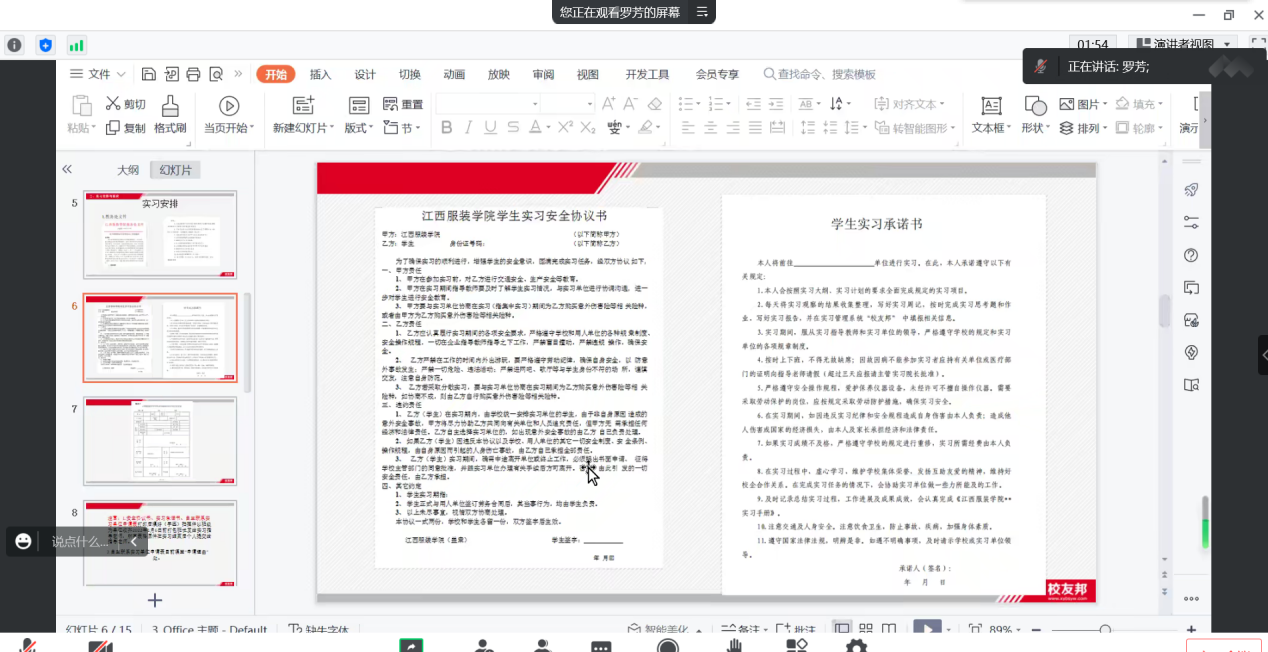Expand the arrow beside 文件
Image resolution: width=1268 pixels, height=652 pixels.
coord(121,74)
